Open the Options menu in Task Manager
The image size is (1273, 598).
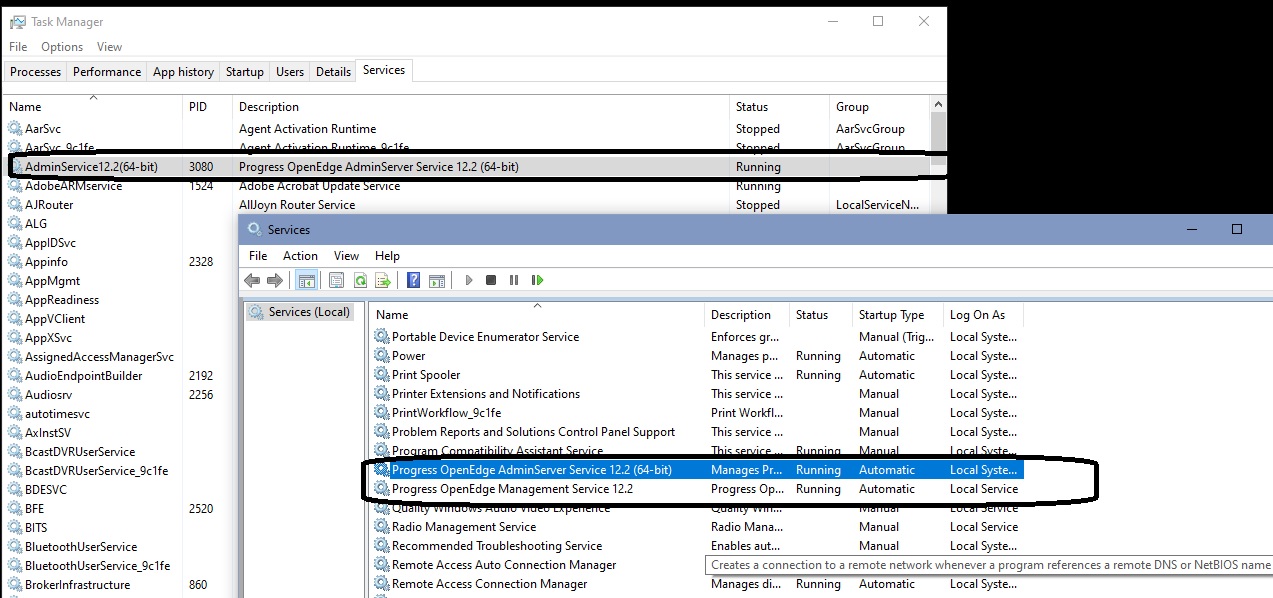(61, 46)
